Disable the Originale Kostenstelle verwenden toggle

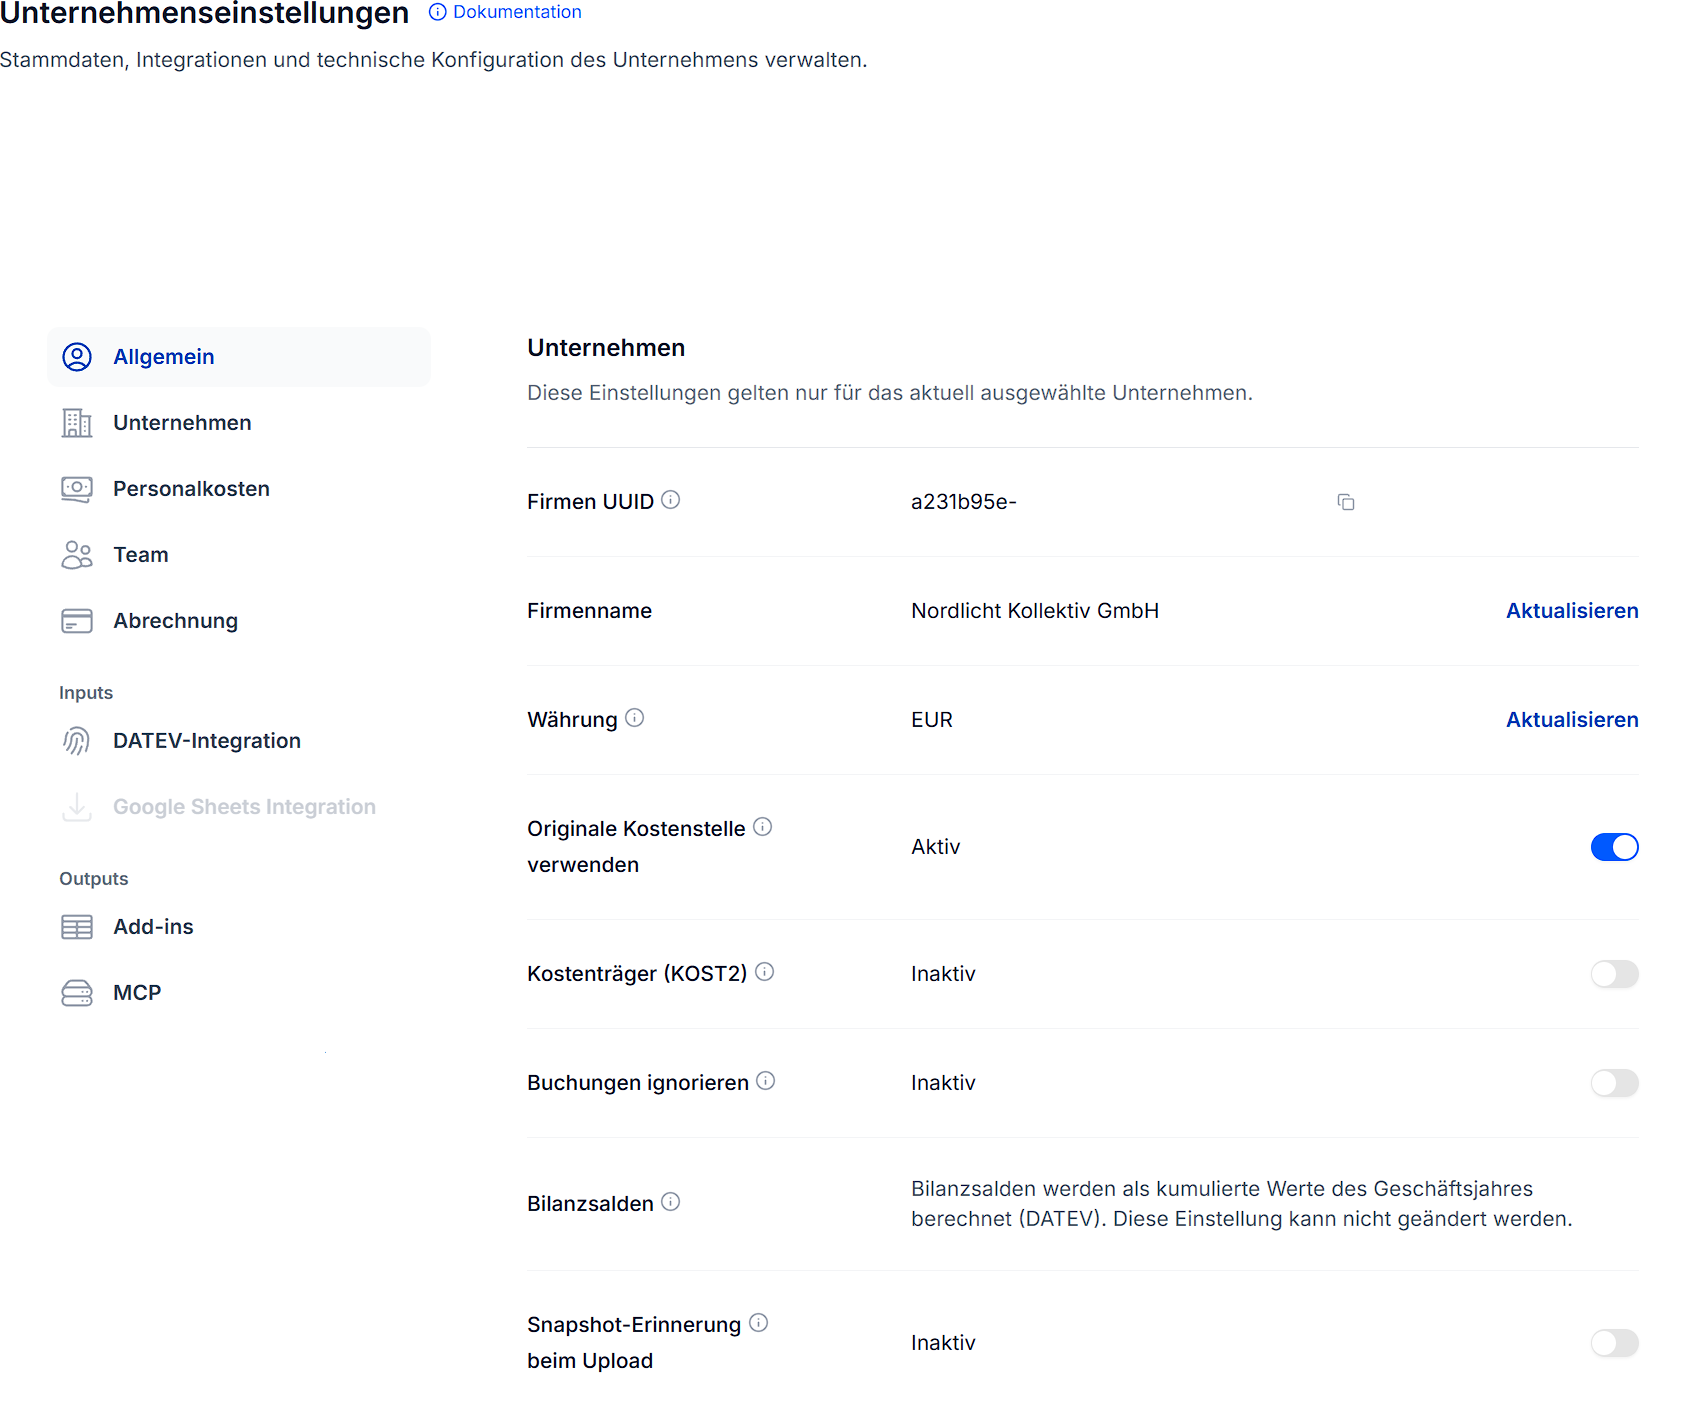coord(1614,847)
